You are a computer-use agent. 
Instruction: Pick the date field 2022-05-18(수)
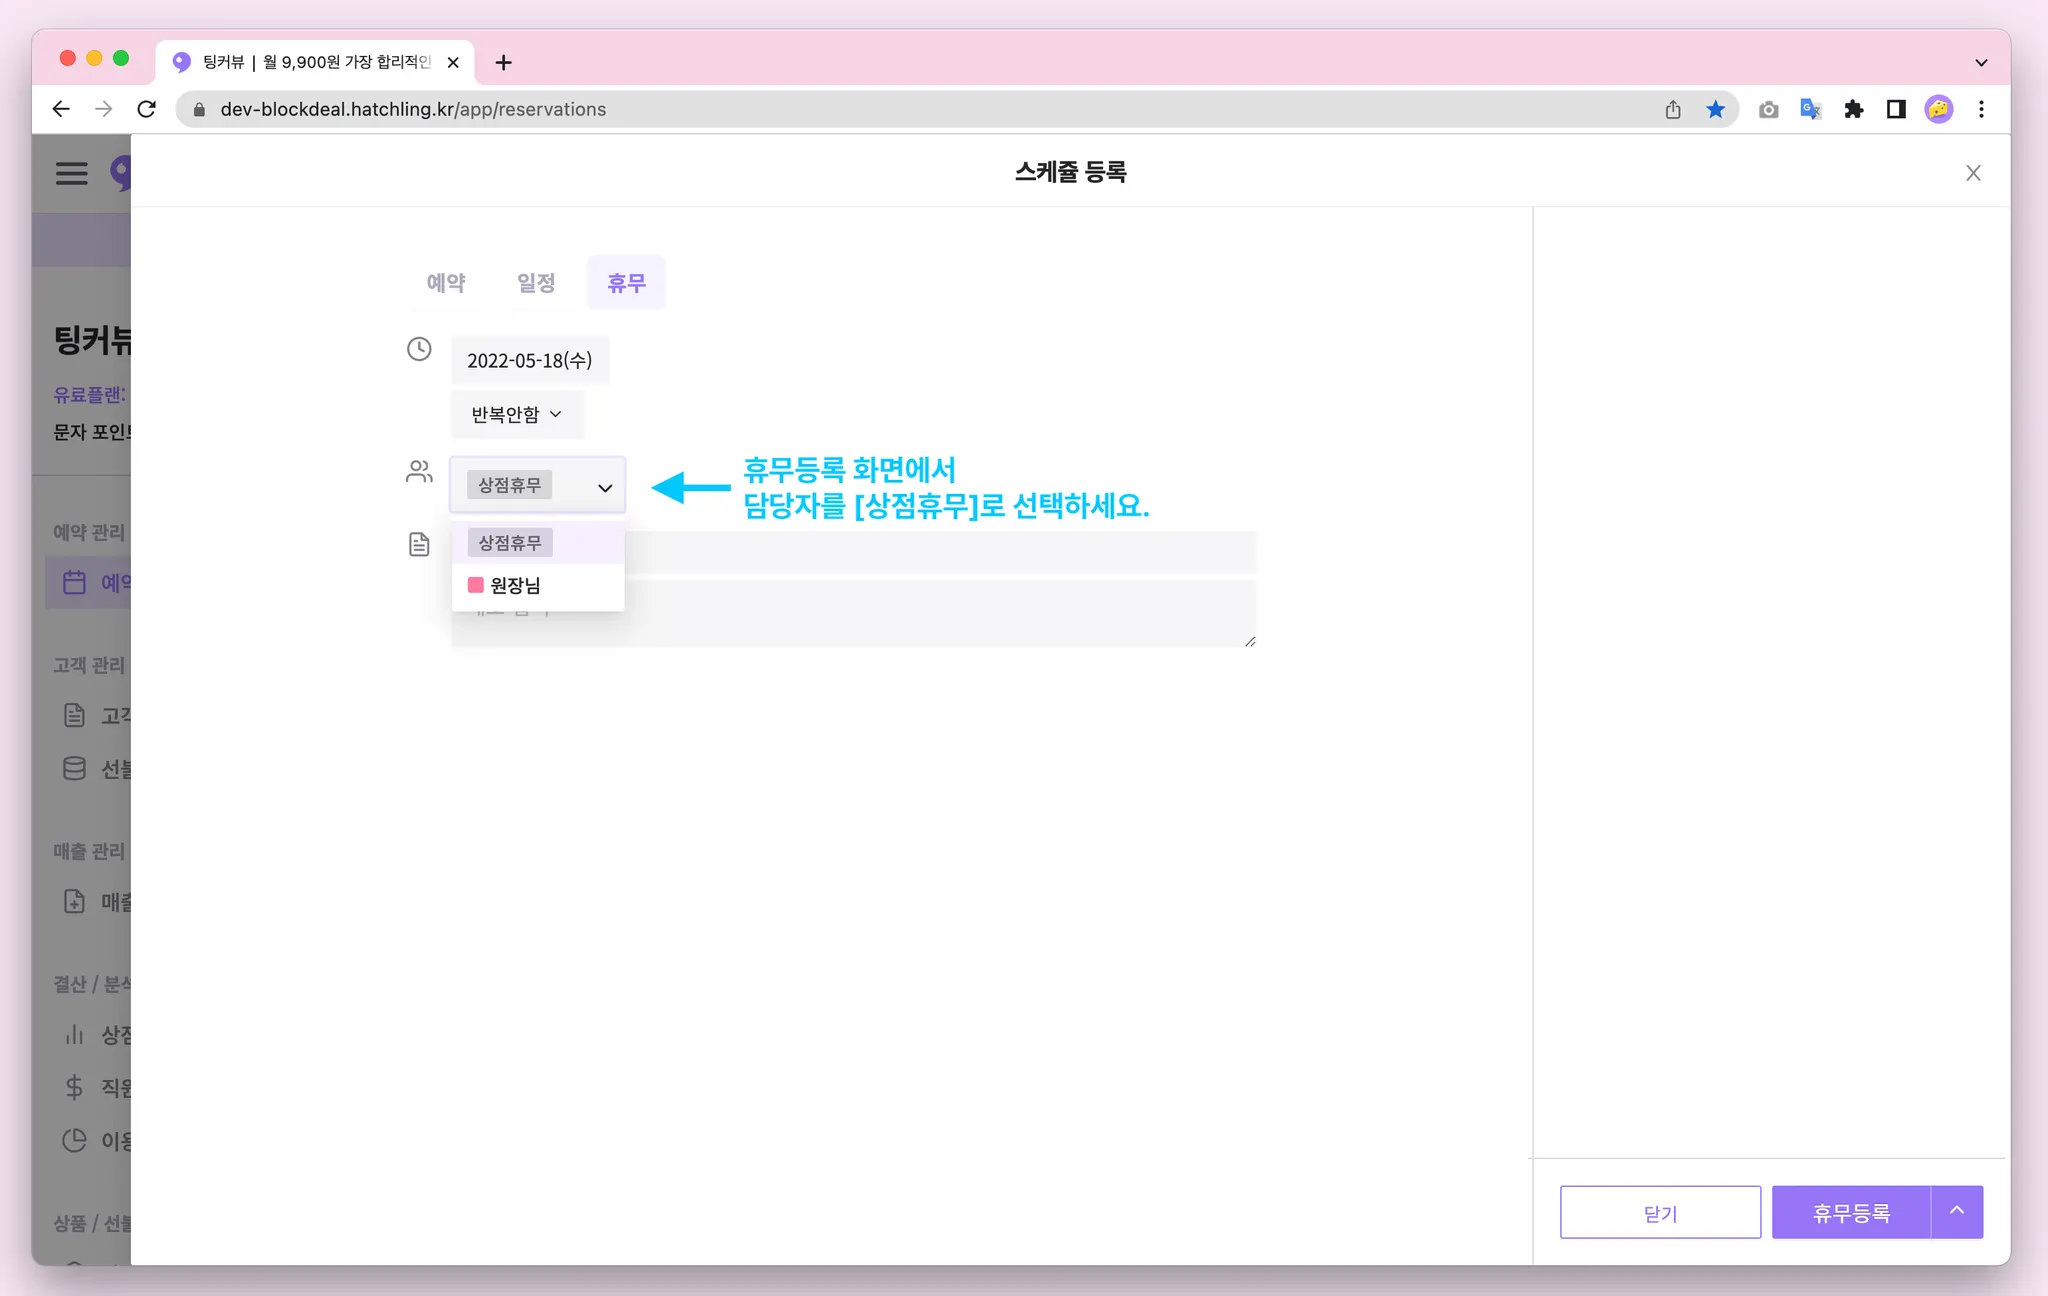(530, 360)
